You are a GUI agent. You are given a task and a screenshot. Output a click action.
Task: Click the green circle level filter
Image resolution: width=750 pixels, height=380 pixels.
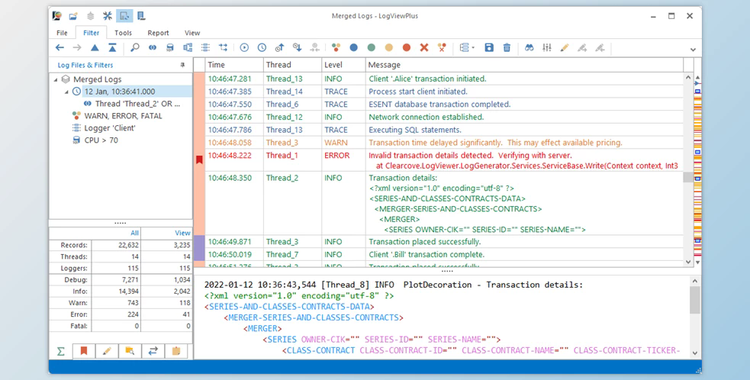[x=371, y=47]
